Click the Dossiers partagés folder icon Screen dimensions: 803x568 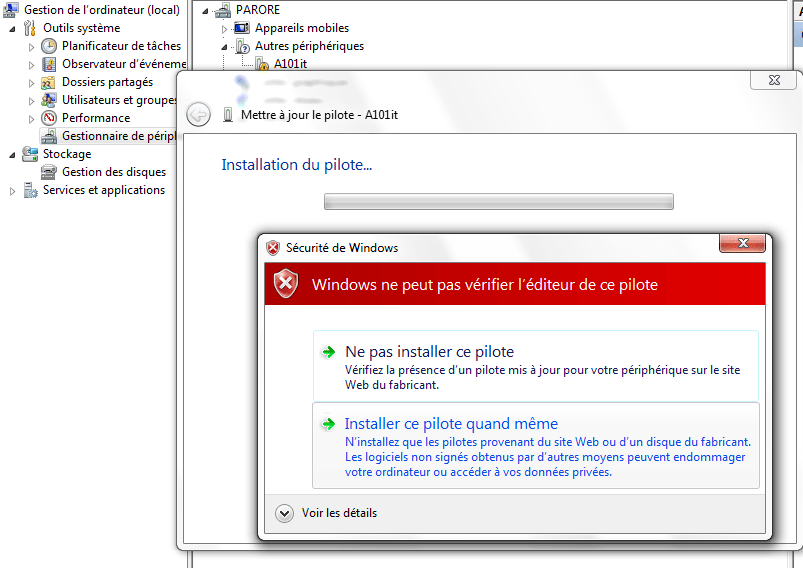(x=48, y=82)
